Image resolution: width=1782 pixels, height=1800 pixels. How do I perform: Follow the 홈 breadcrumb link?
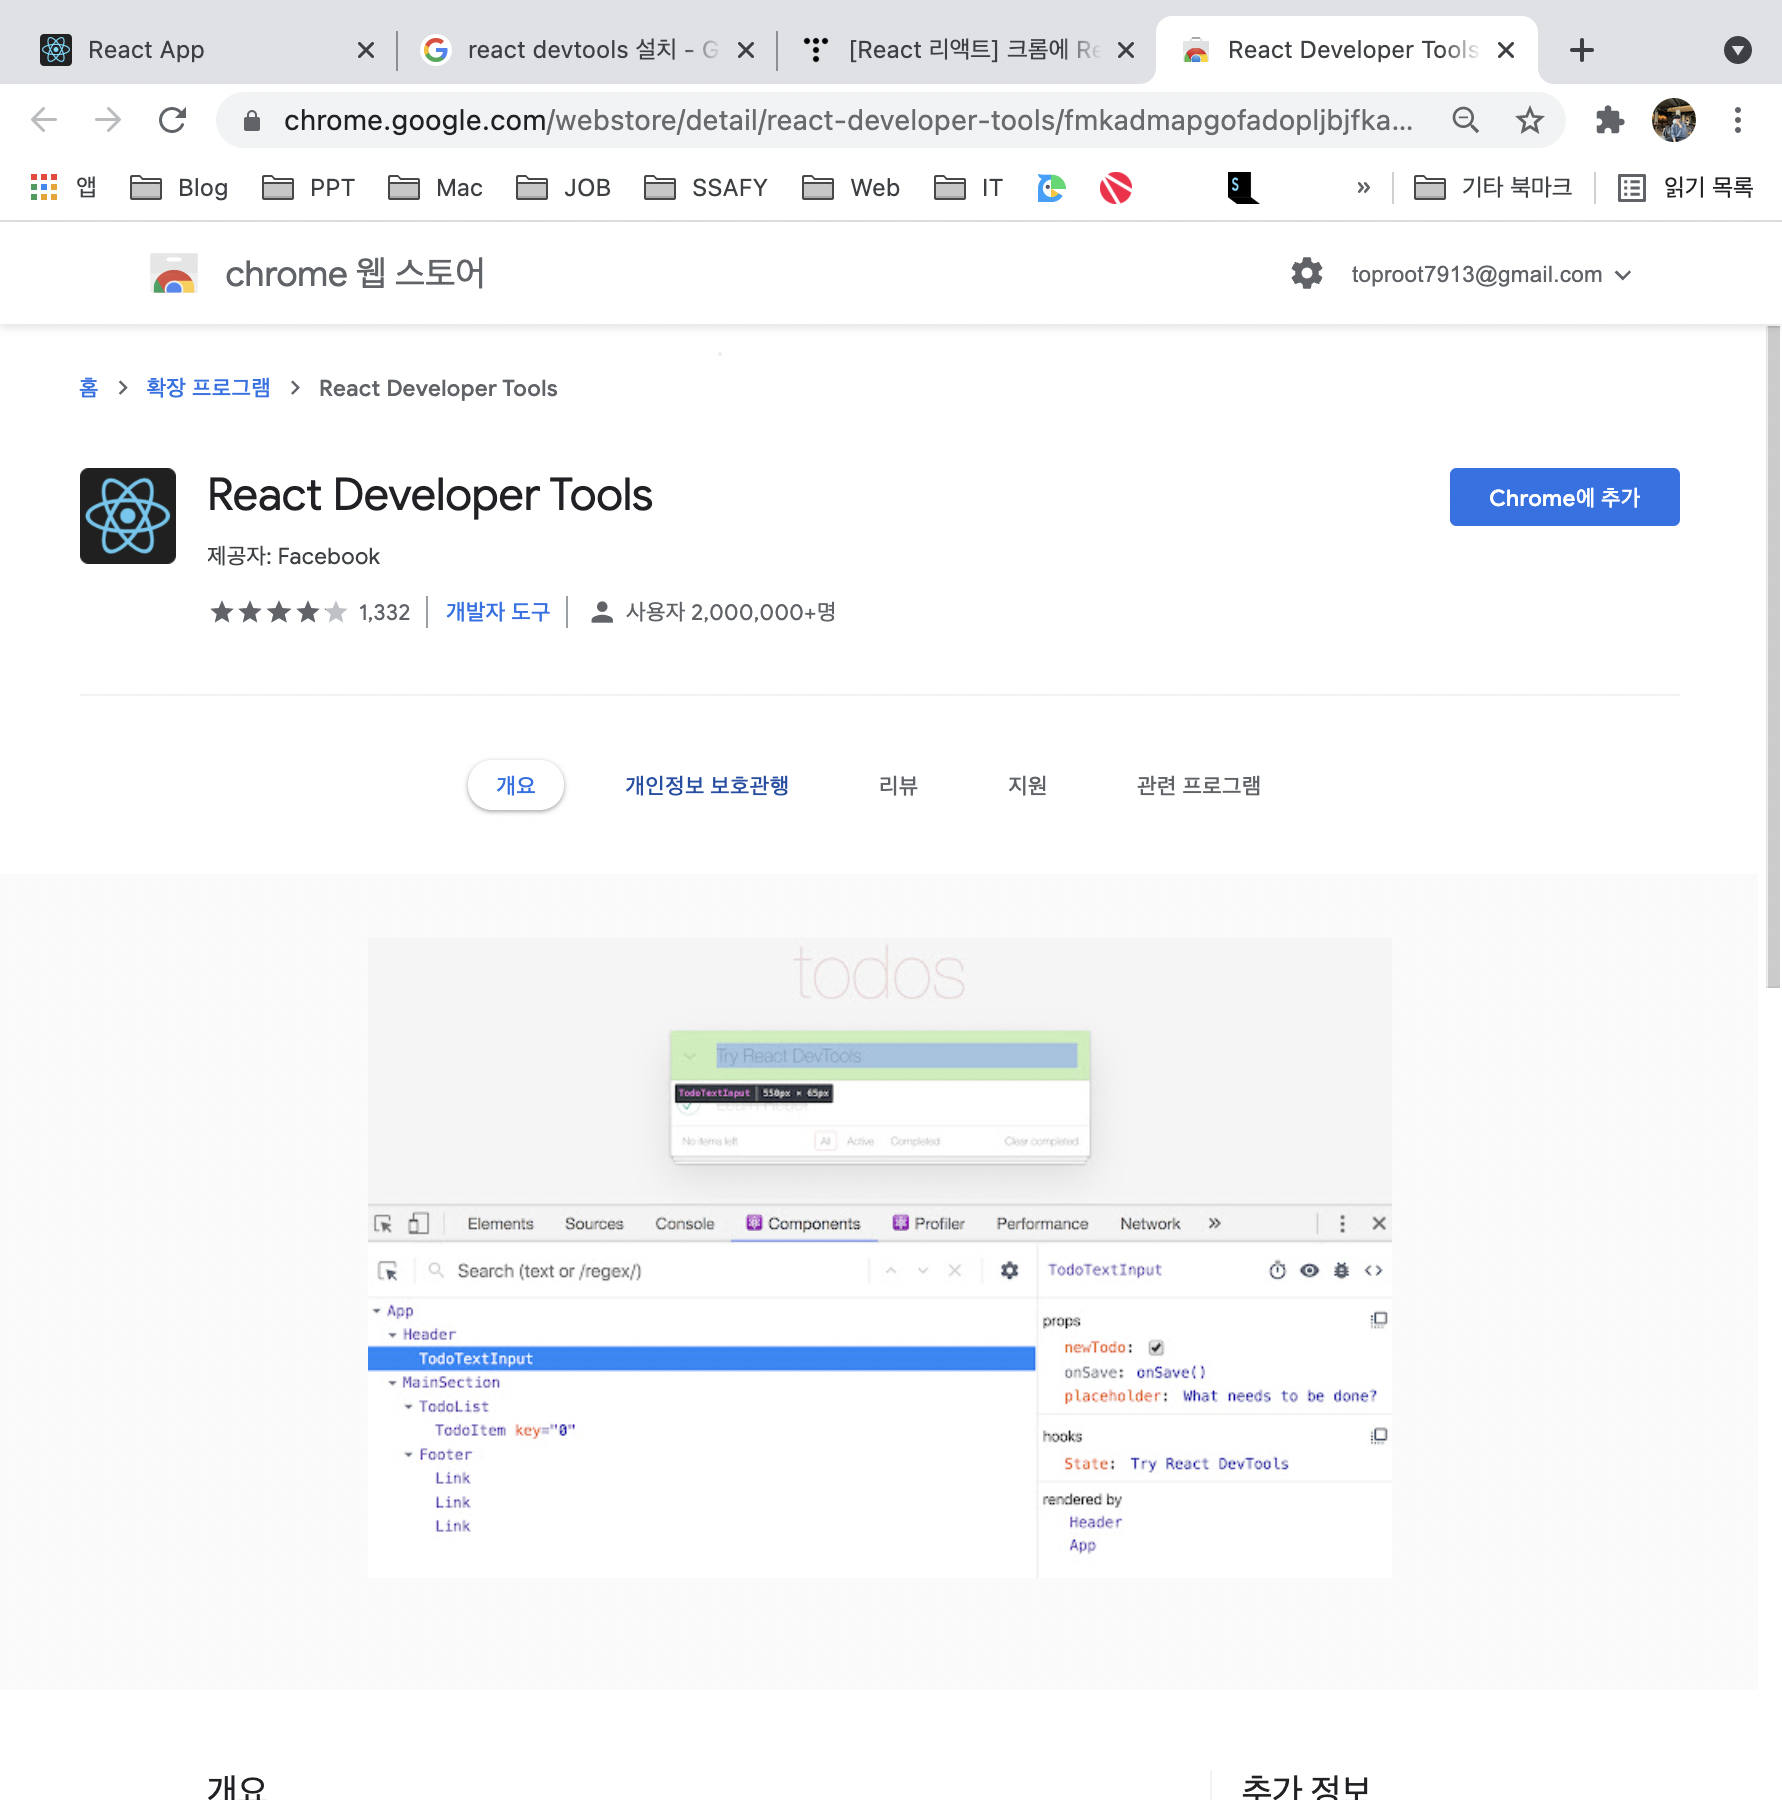(x=88, y=388)
